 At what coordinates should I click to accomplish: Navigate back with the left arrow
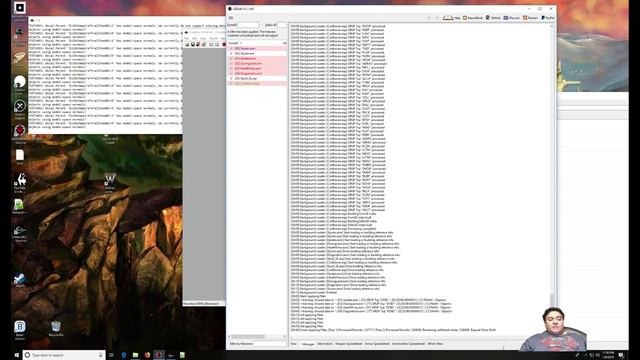(x=429, y=18)
